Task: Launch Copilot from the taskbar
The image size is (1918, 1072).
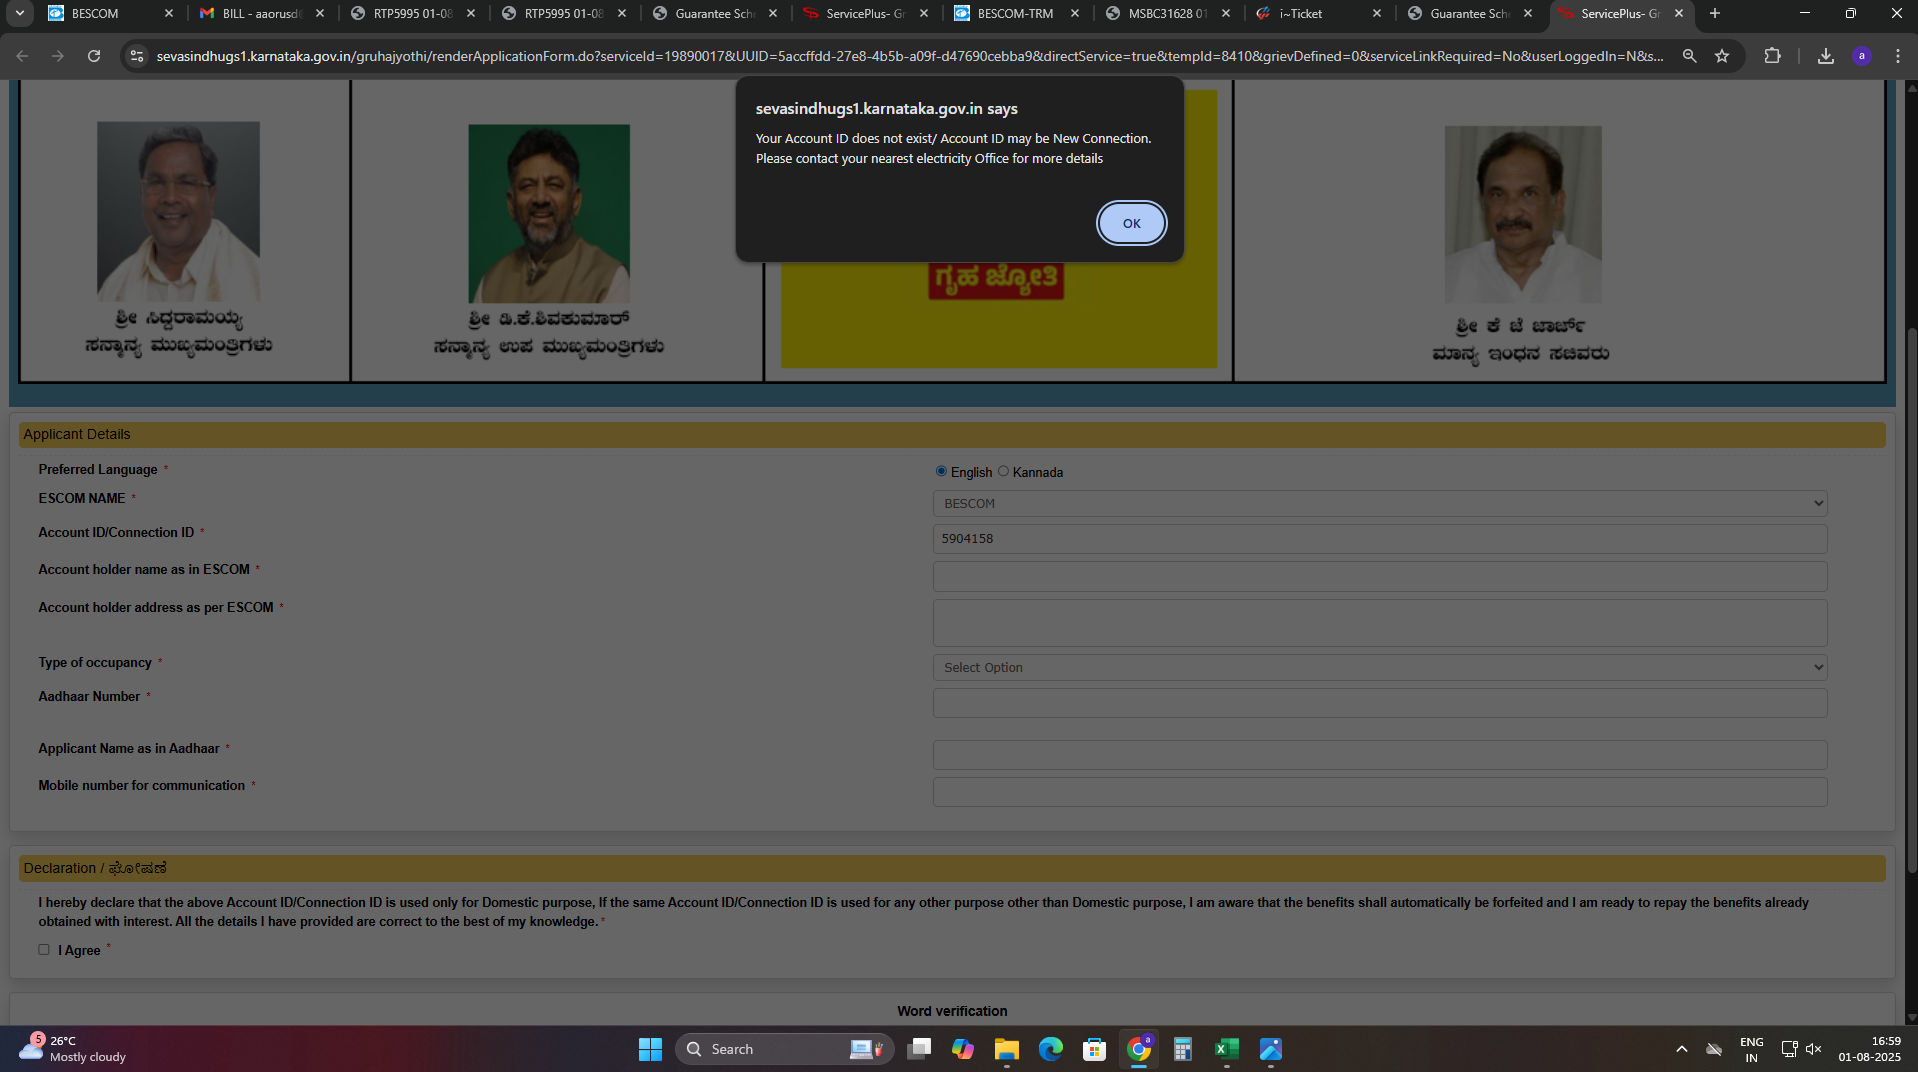Action: tap(963, 1049)
